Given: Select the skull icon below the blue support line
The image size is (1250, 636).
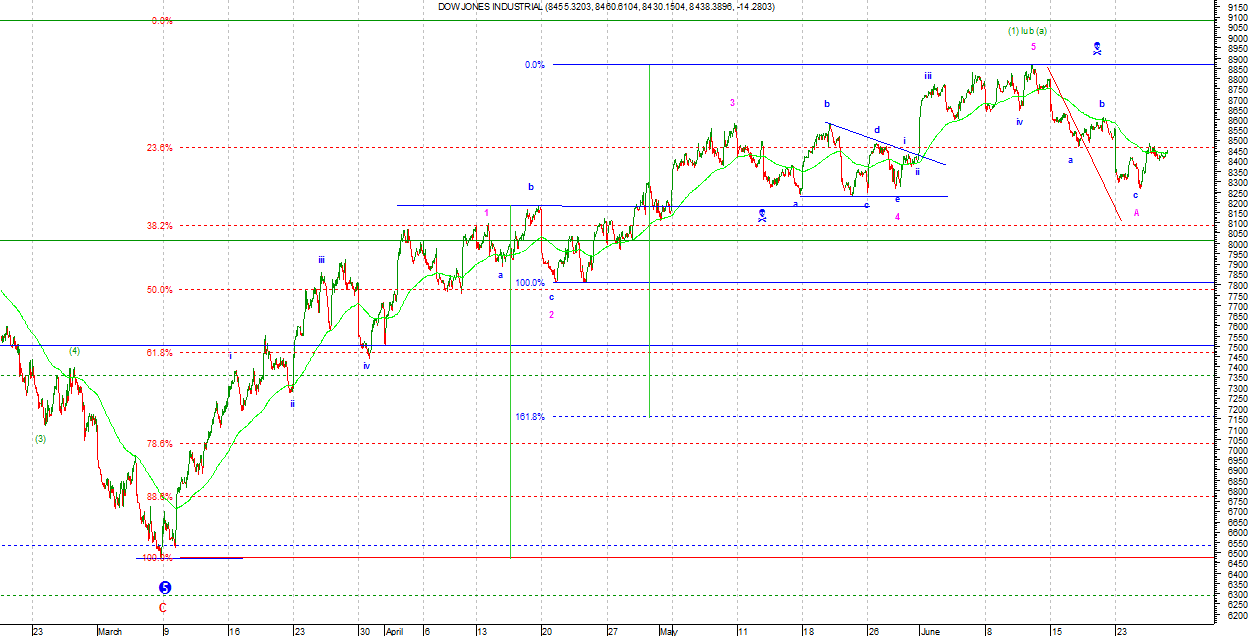Looking at the screenshot, I should coord(762,214).
